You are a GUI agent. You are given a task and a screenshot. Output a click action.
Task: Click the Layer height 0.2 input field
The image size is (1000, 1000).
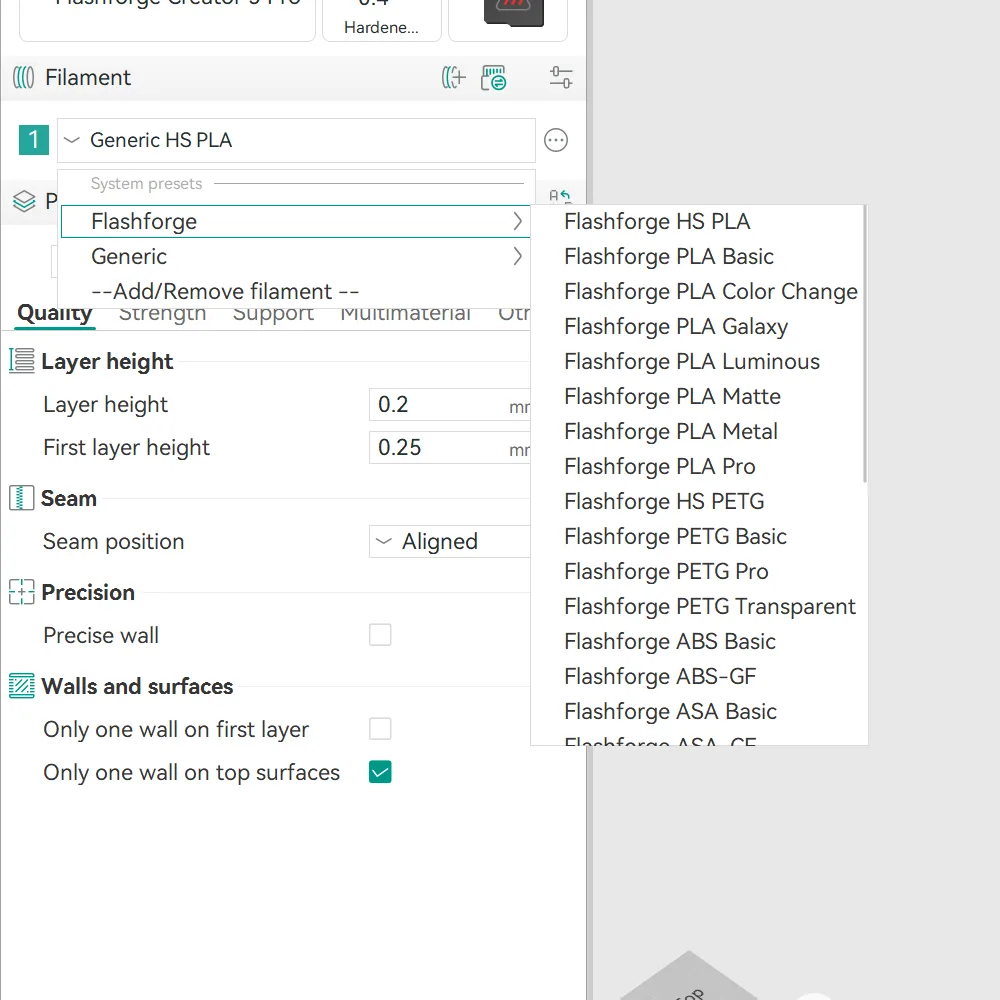point(450,404)
